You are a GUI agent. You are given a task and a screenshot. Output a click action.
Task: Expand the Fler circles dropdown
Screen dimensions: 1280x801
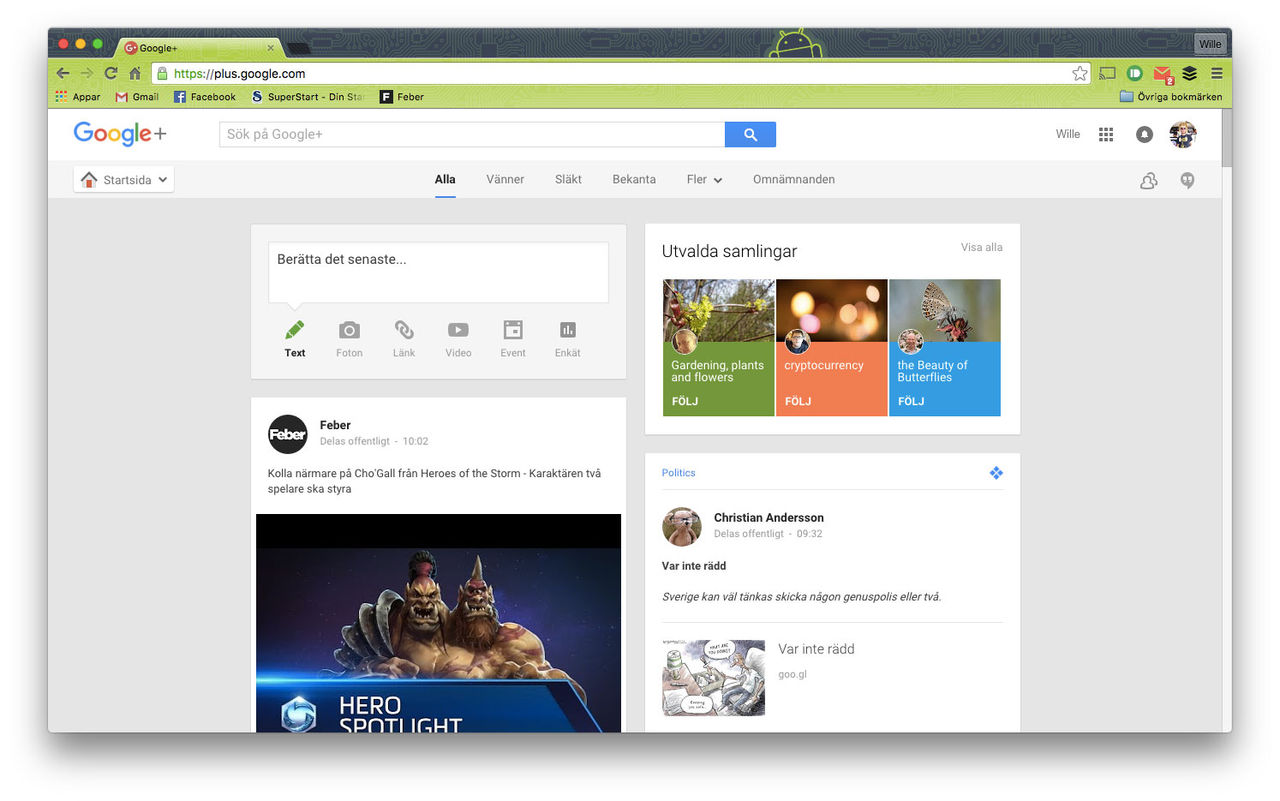[x=704, y=180]
